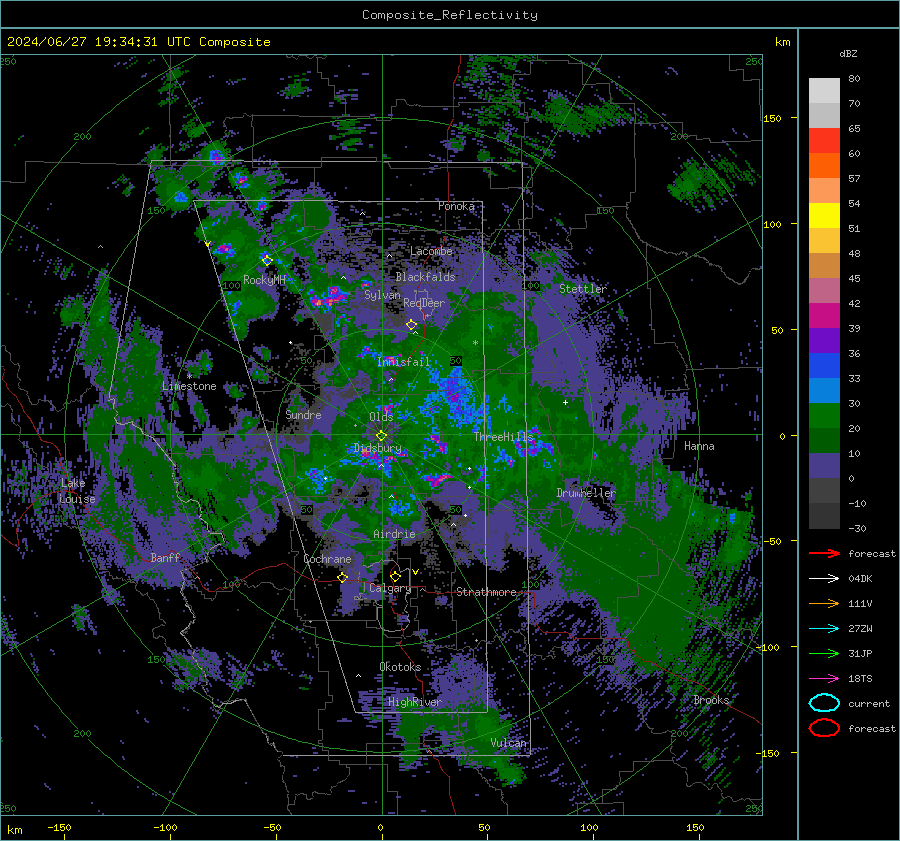
Task: Click the Drumheller city label
Action: coord(586,493)
